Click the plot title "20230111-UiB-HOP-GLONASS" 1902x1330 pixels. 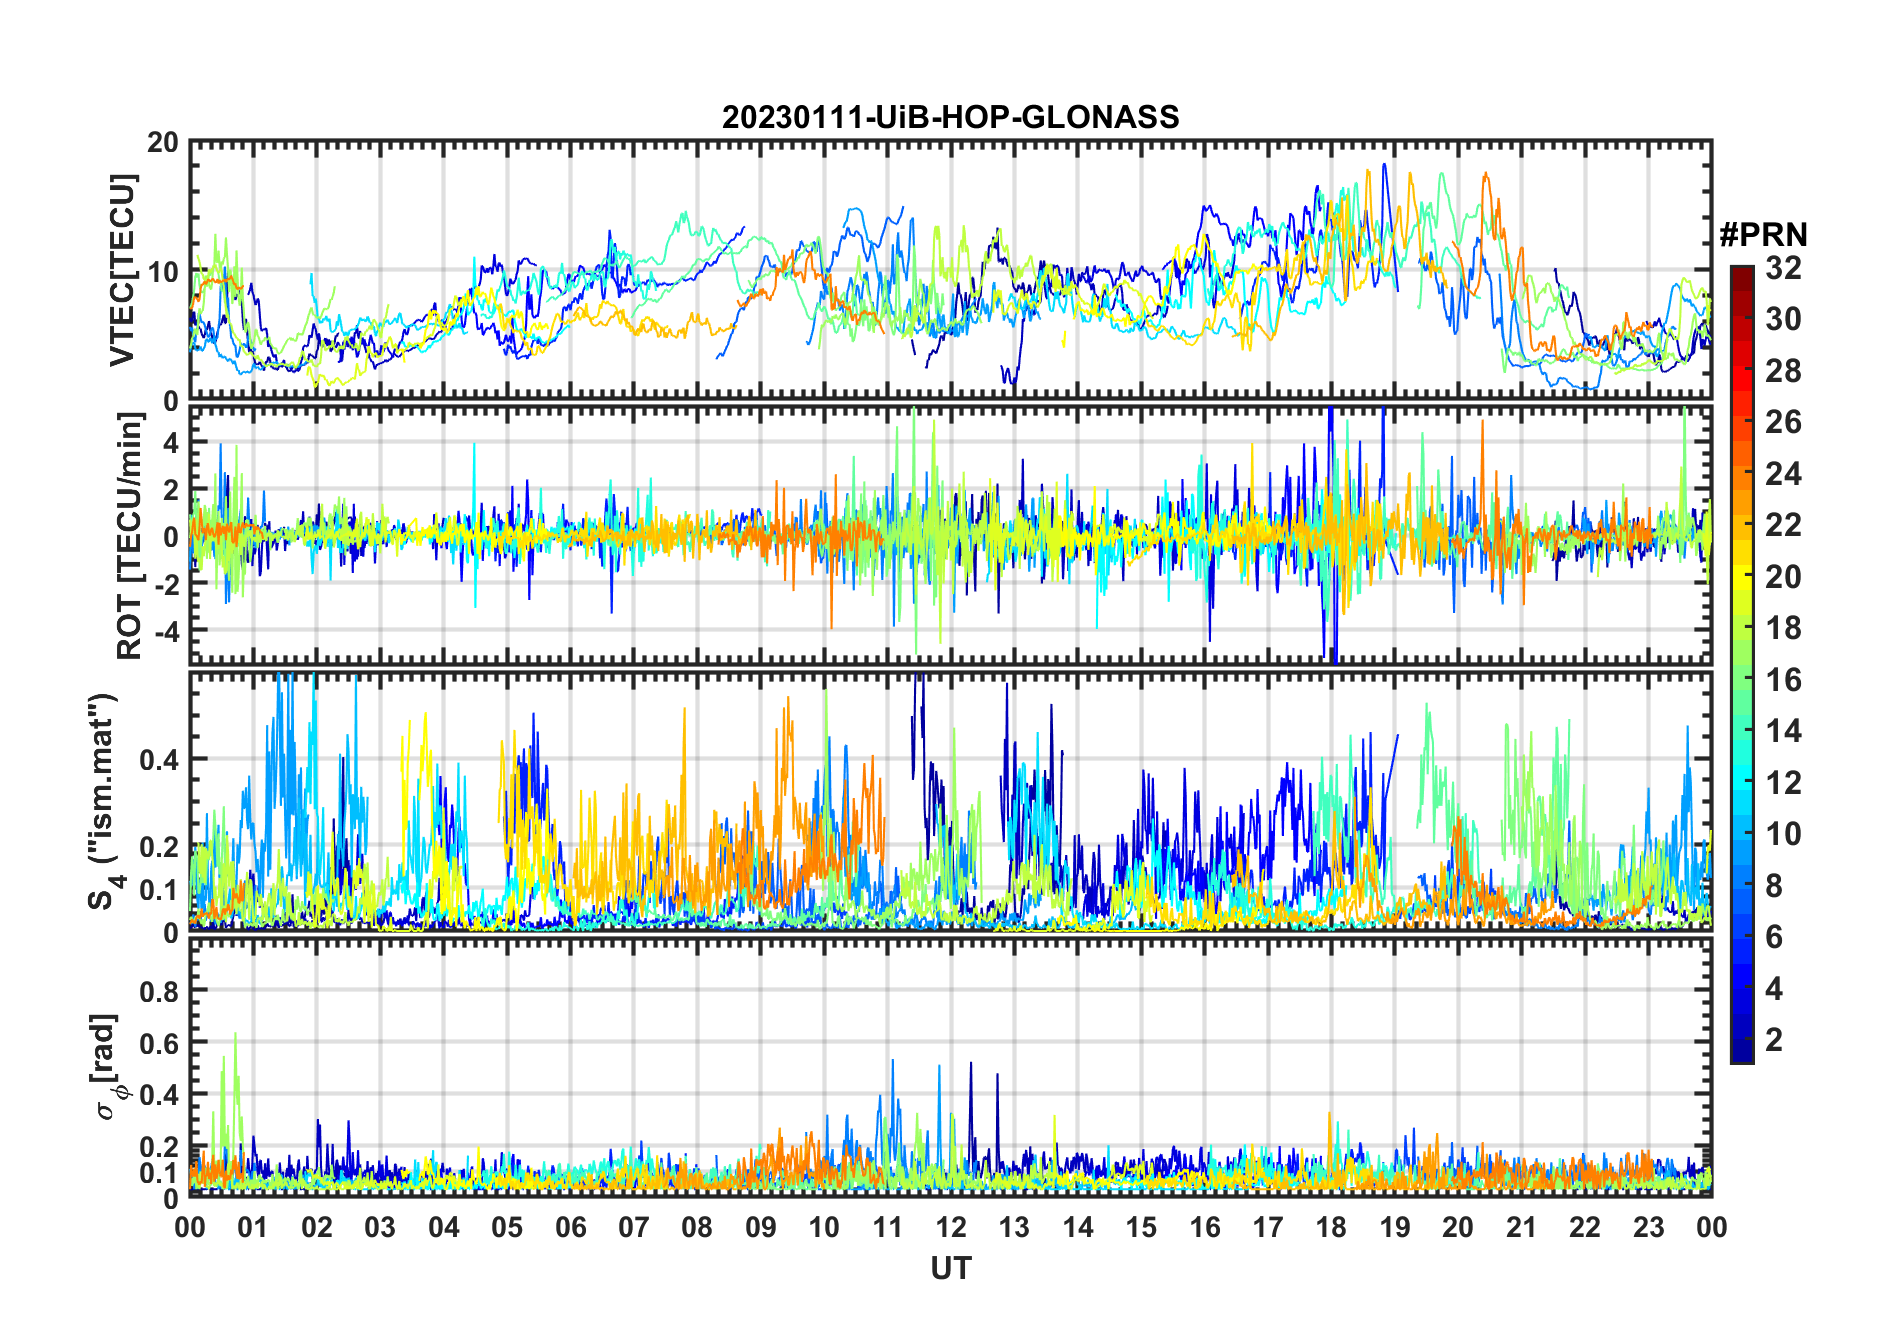pyautogui.click(x=950, y=117)
